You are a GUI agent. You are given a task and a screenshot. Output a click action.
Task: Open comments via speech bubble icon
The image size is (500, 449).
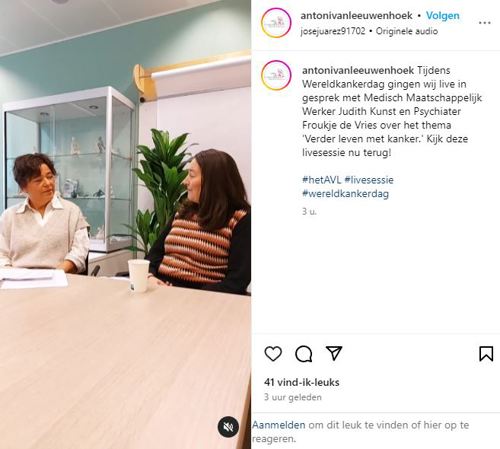pos(304,354)
